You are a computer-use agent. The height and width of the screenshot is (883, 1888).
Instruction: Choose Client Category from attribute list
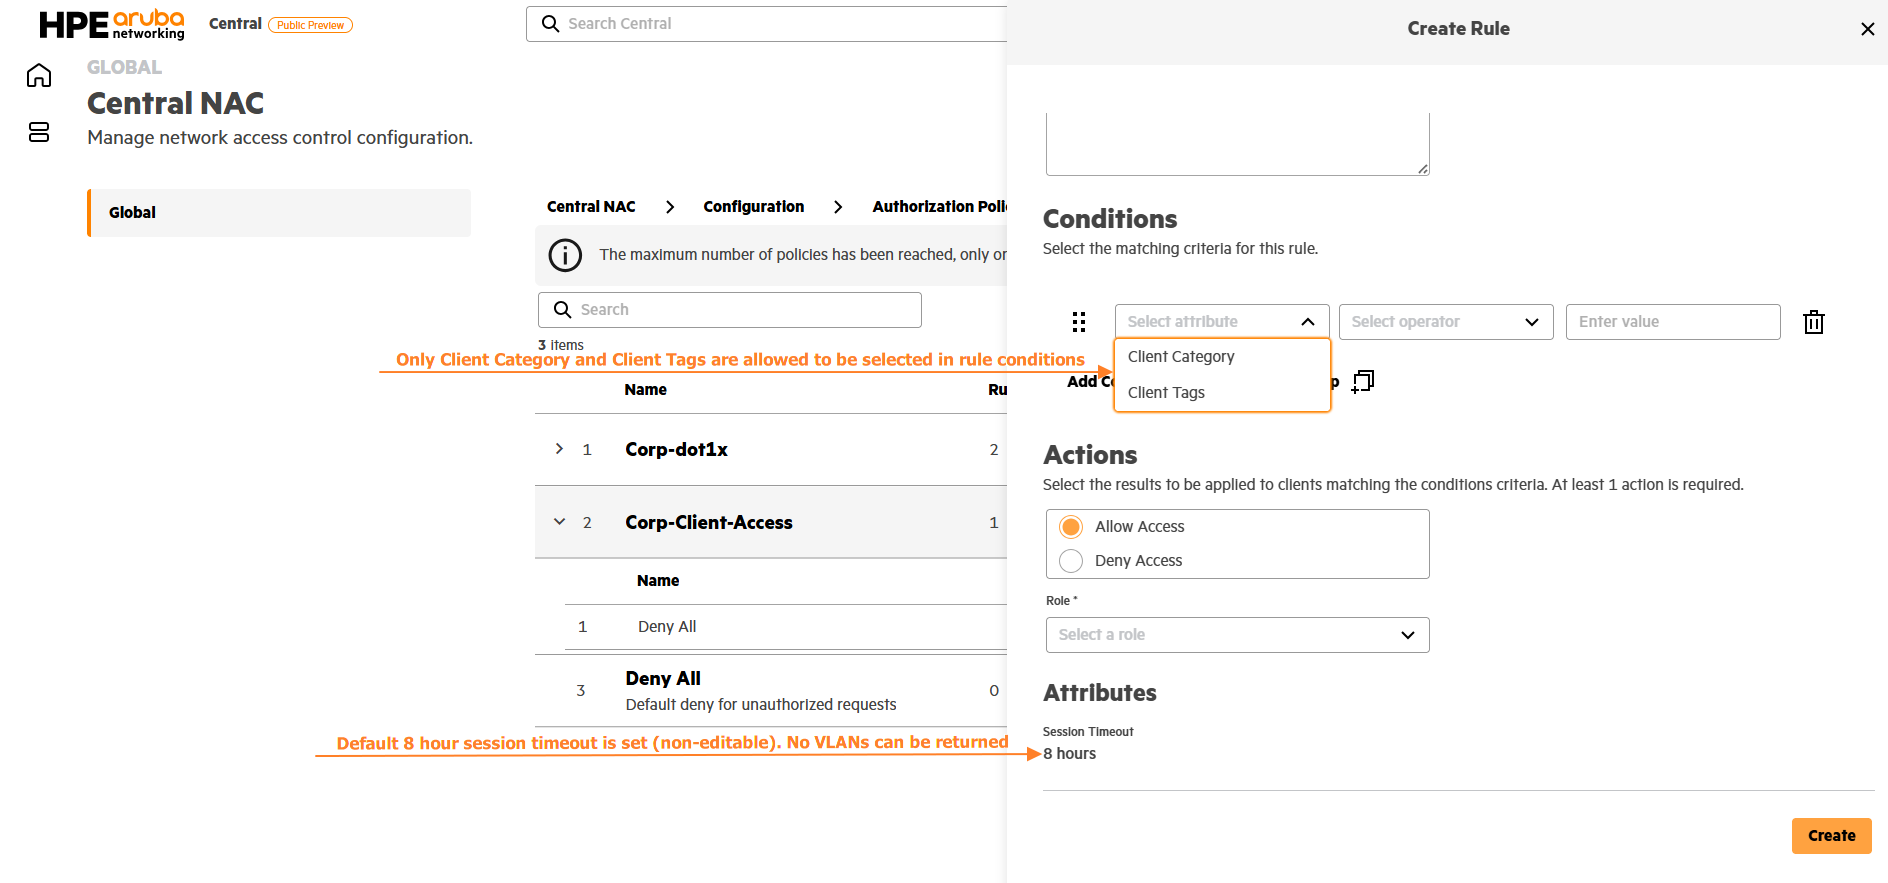click(x=1222, y=357)
